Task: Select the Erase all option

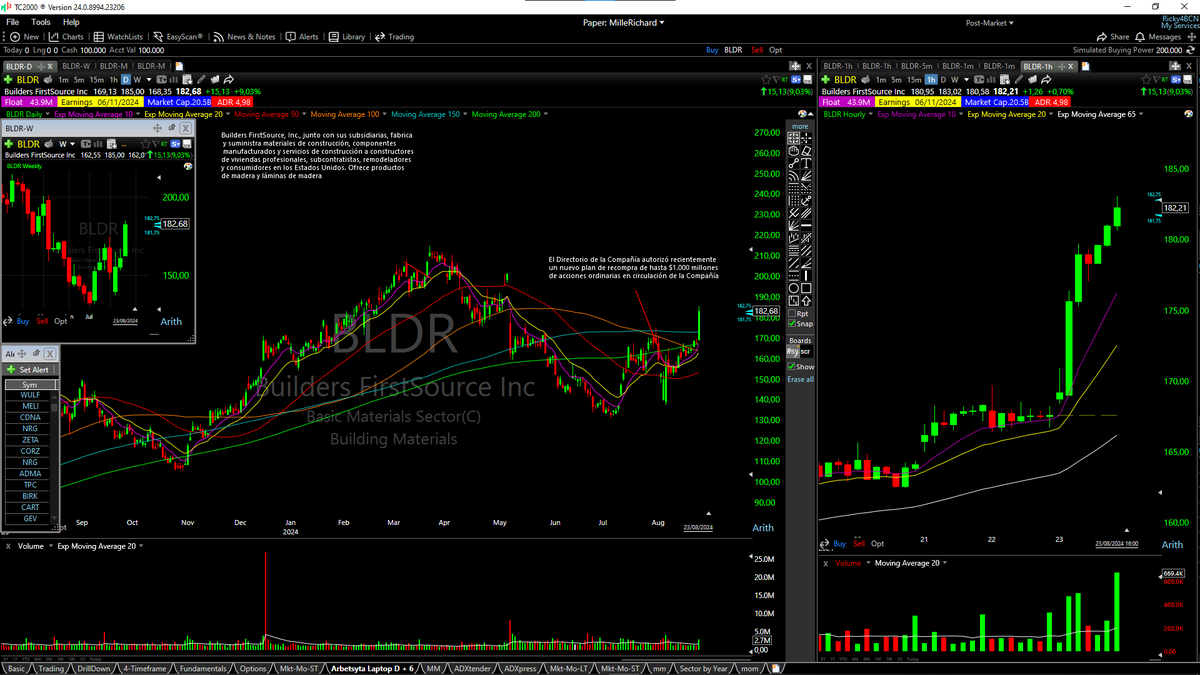Action: [x=801, y=379]
